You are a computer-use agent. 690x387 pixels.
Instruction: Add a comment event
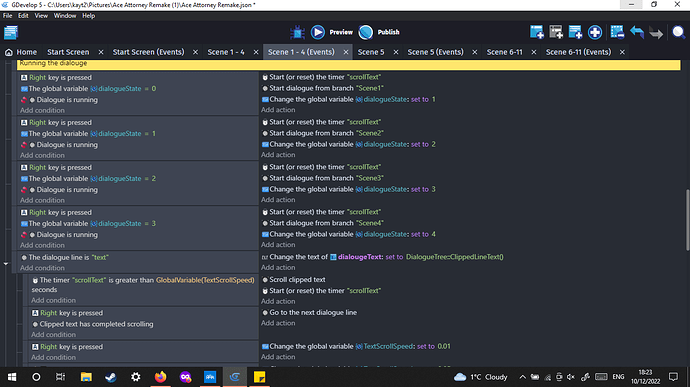click(575, 32)
